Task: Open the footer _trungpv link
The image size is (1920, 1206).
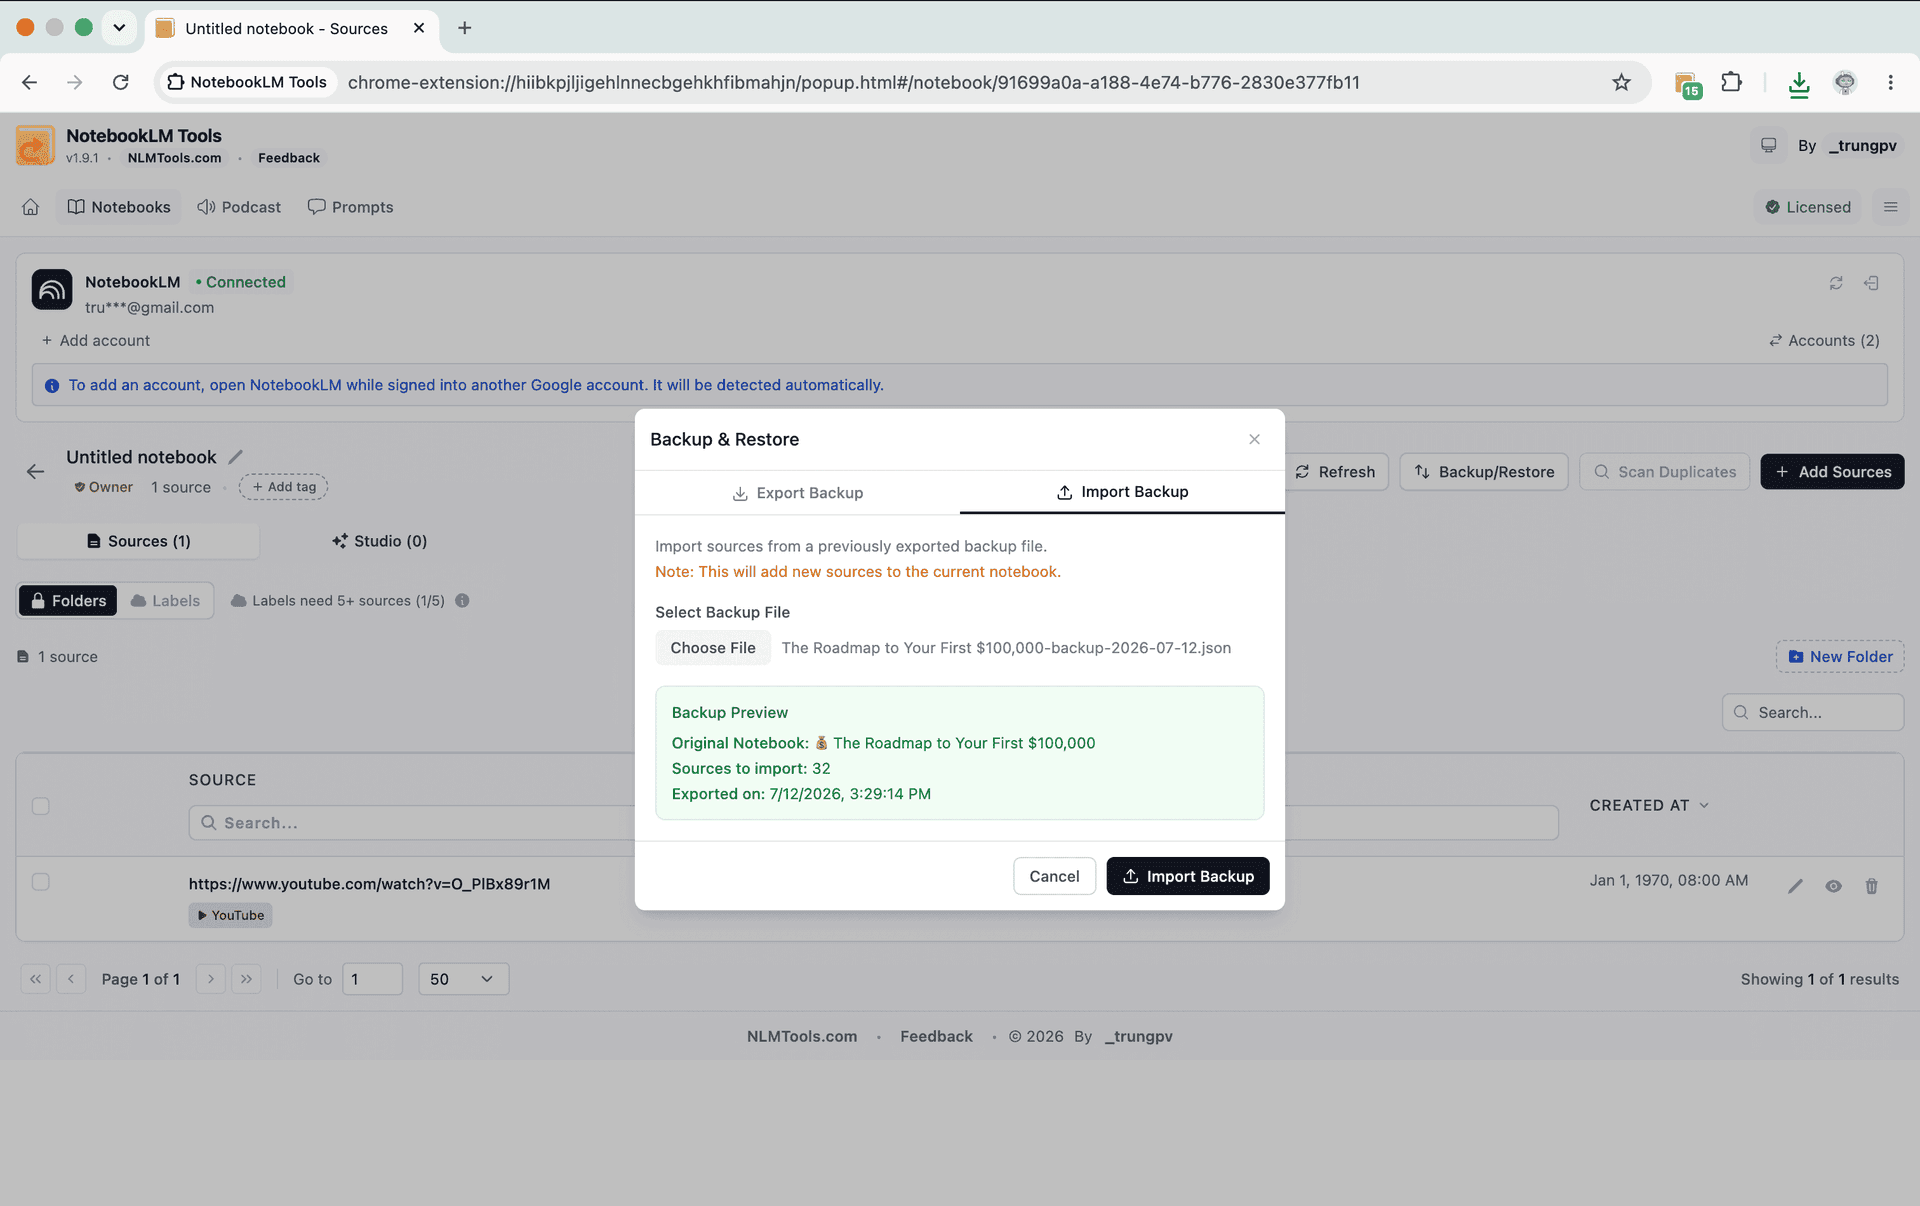Action: click(1138, 1037)
